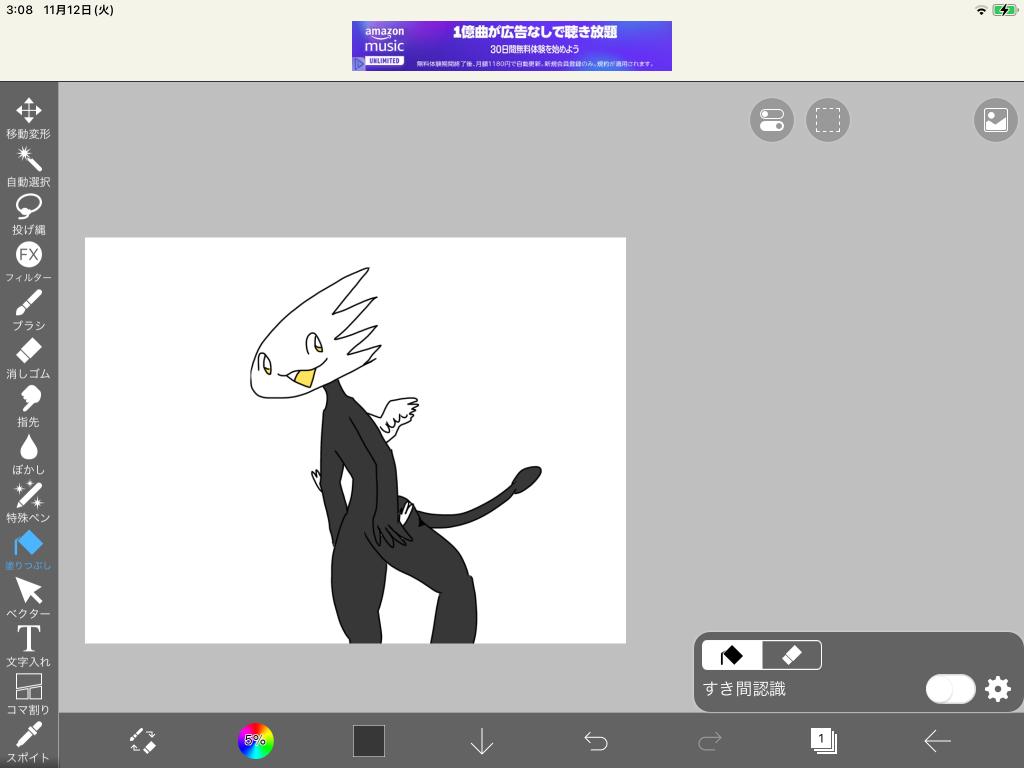Open the Amazon Music Unlimited ad banner
The width and height of the screenshot is (1024, 768).
pos(511,46)
